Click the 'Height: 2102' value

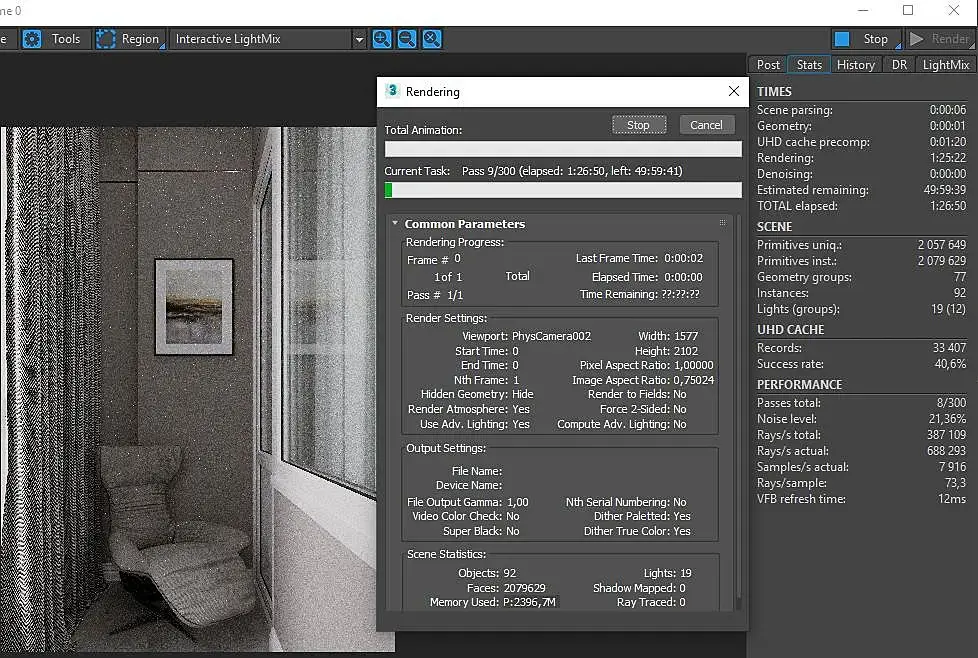pyautogui.click(x=666, y=351)
